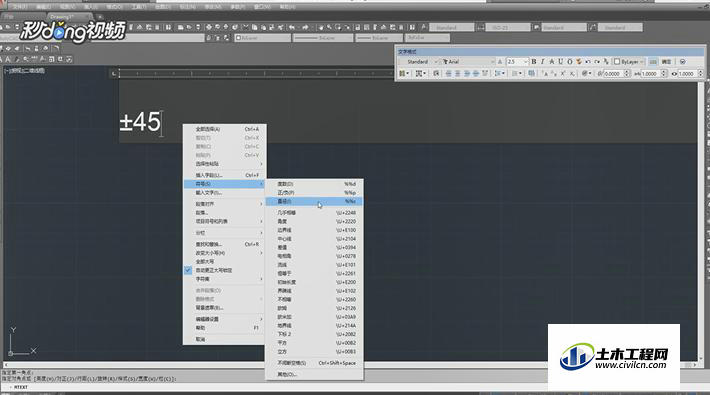Screen dimensions: 710x395
Task: Click the layer color square in top properties toolbar
Action: [x=238, y=38]
